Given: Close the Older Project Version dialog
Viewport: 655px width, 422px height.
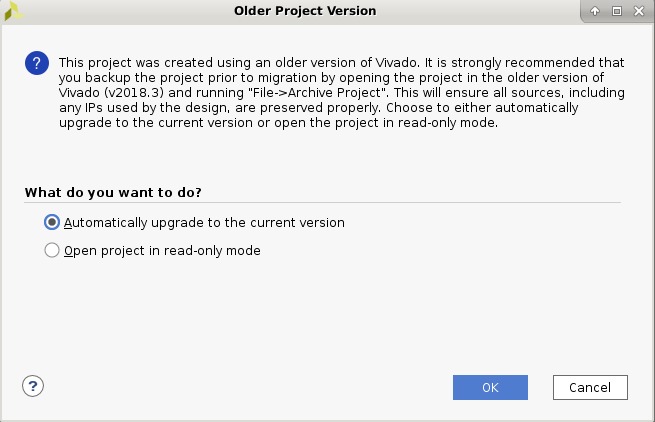Looking at the screenshot, I should tap(639, 11).
